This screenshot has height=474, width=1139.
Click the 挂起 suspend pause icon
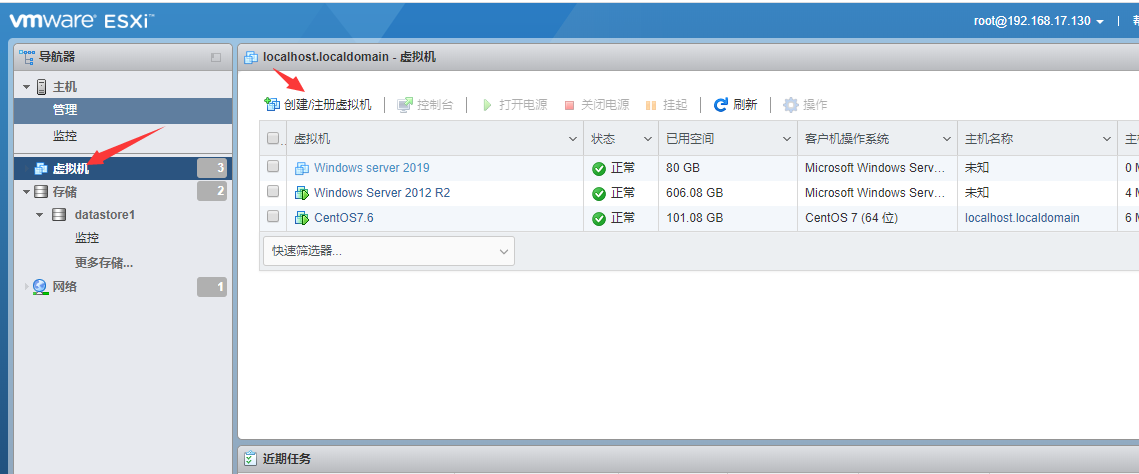tap(652, 105)
